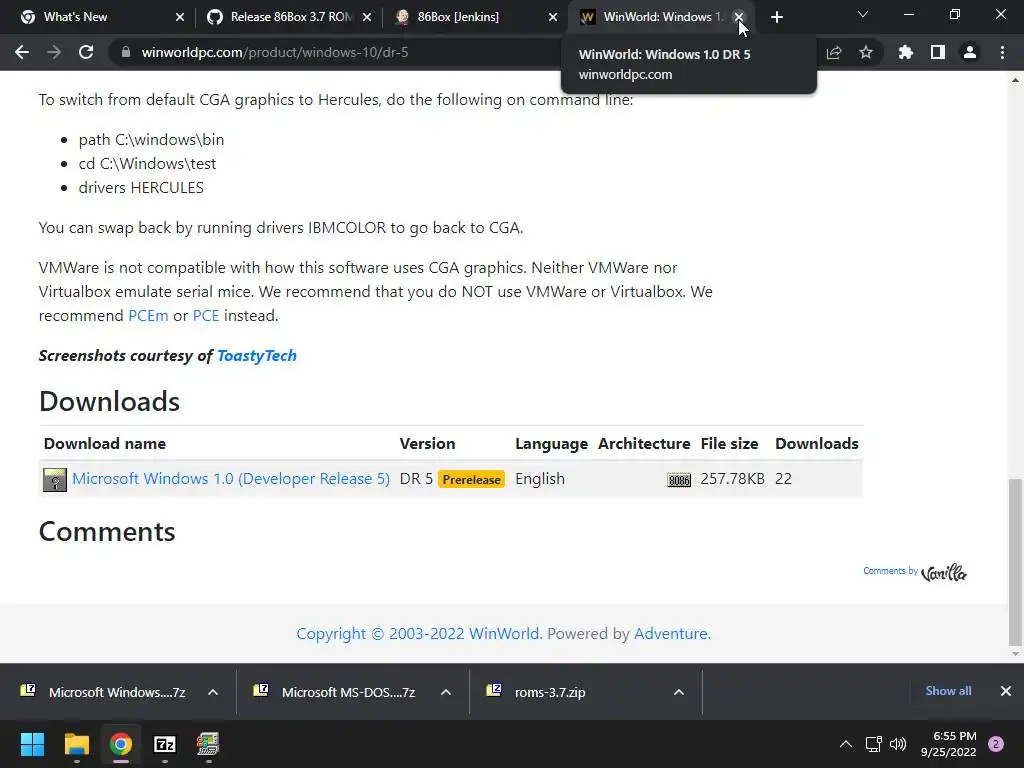The width and height of the screenshot is (1024, 768).
Task: Open Comments by Vanilla link
Action: pos(915,572)
